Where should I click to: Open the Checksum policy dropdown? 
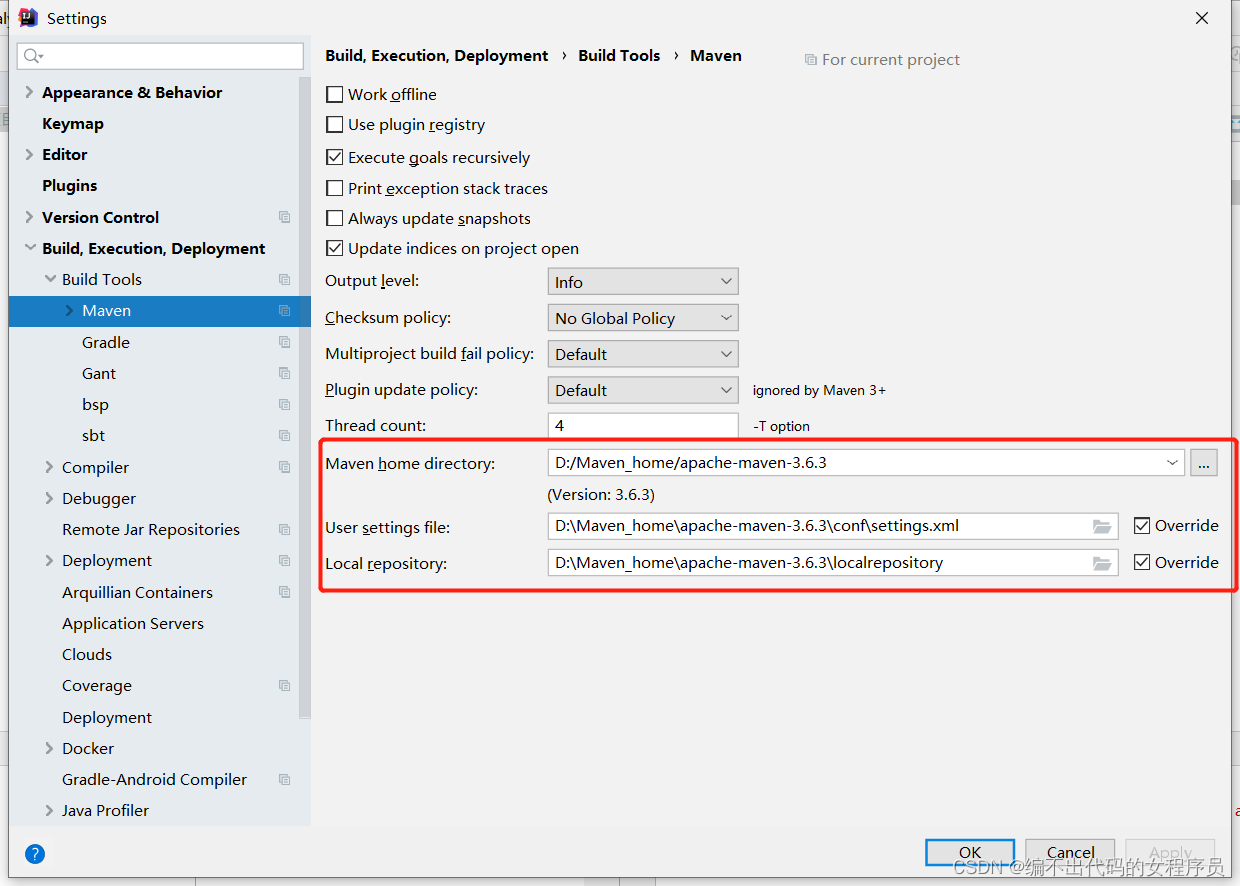tap(643, 318)
